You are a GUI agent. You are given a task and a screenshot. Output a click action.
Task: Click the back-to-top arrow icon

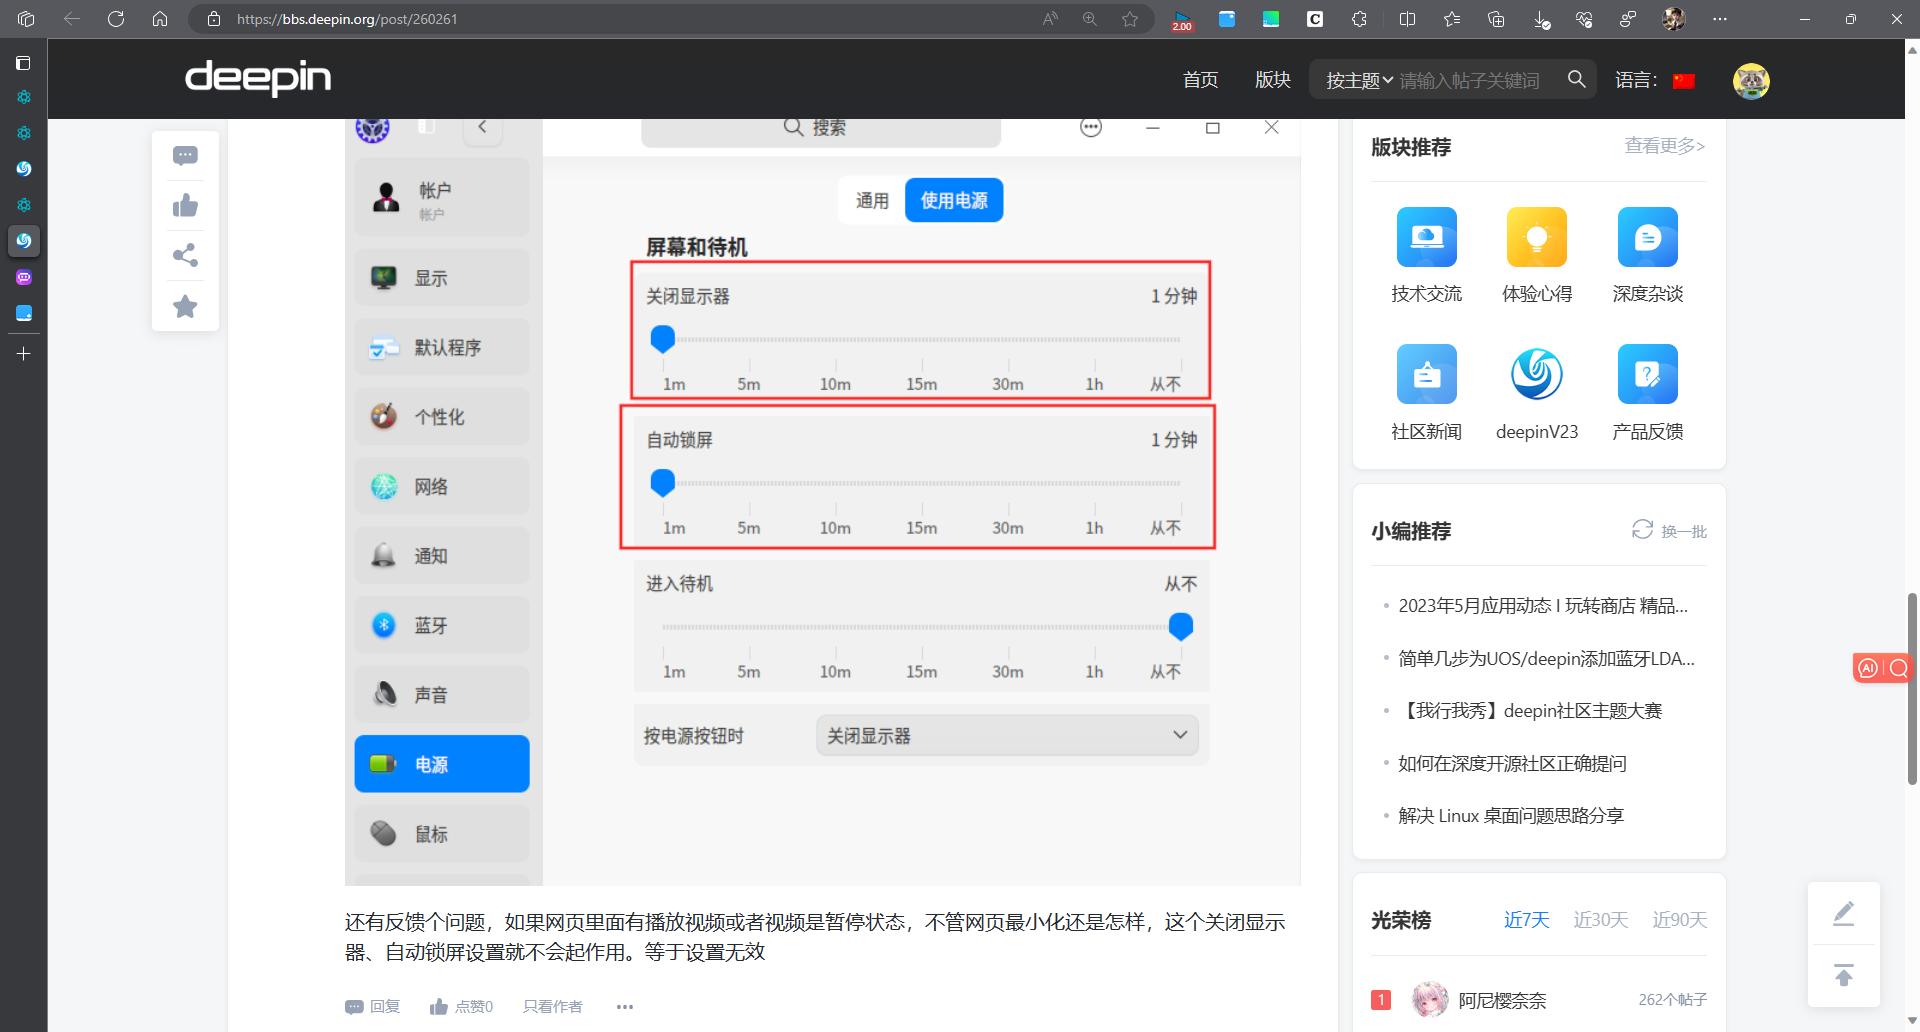click(1843, 975)
